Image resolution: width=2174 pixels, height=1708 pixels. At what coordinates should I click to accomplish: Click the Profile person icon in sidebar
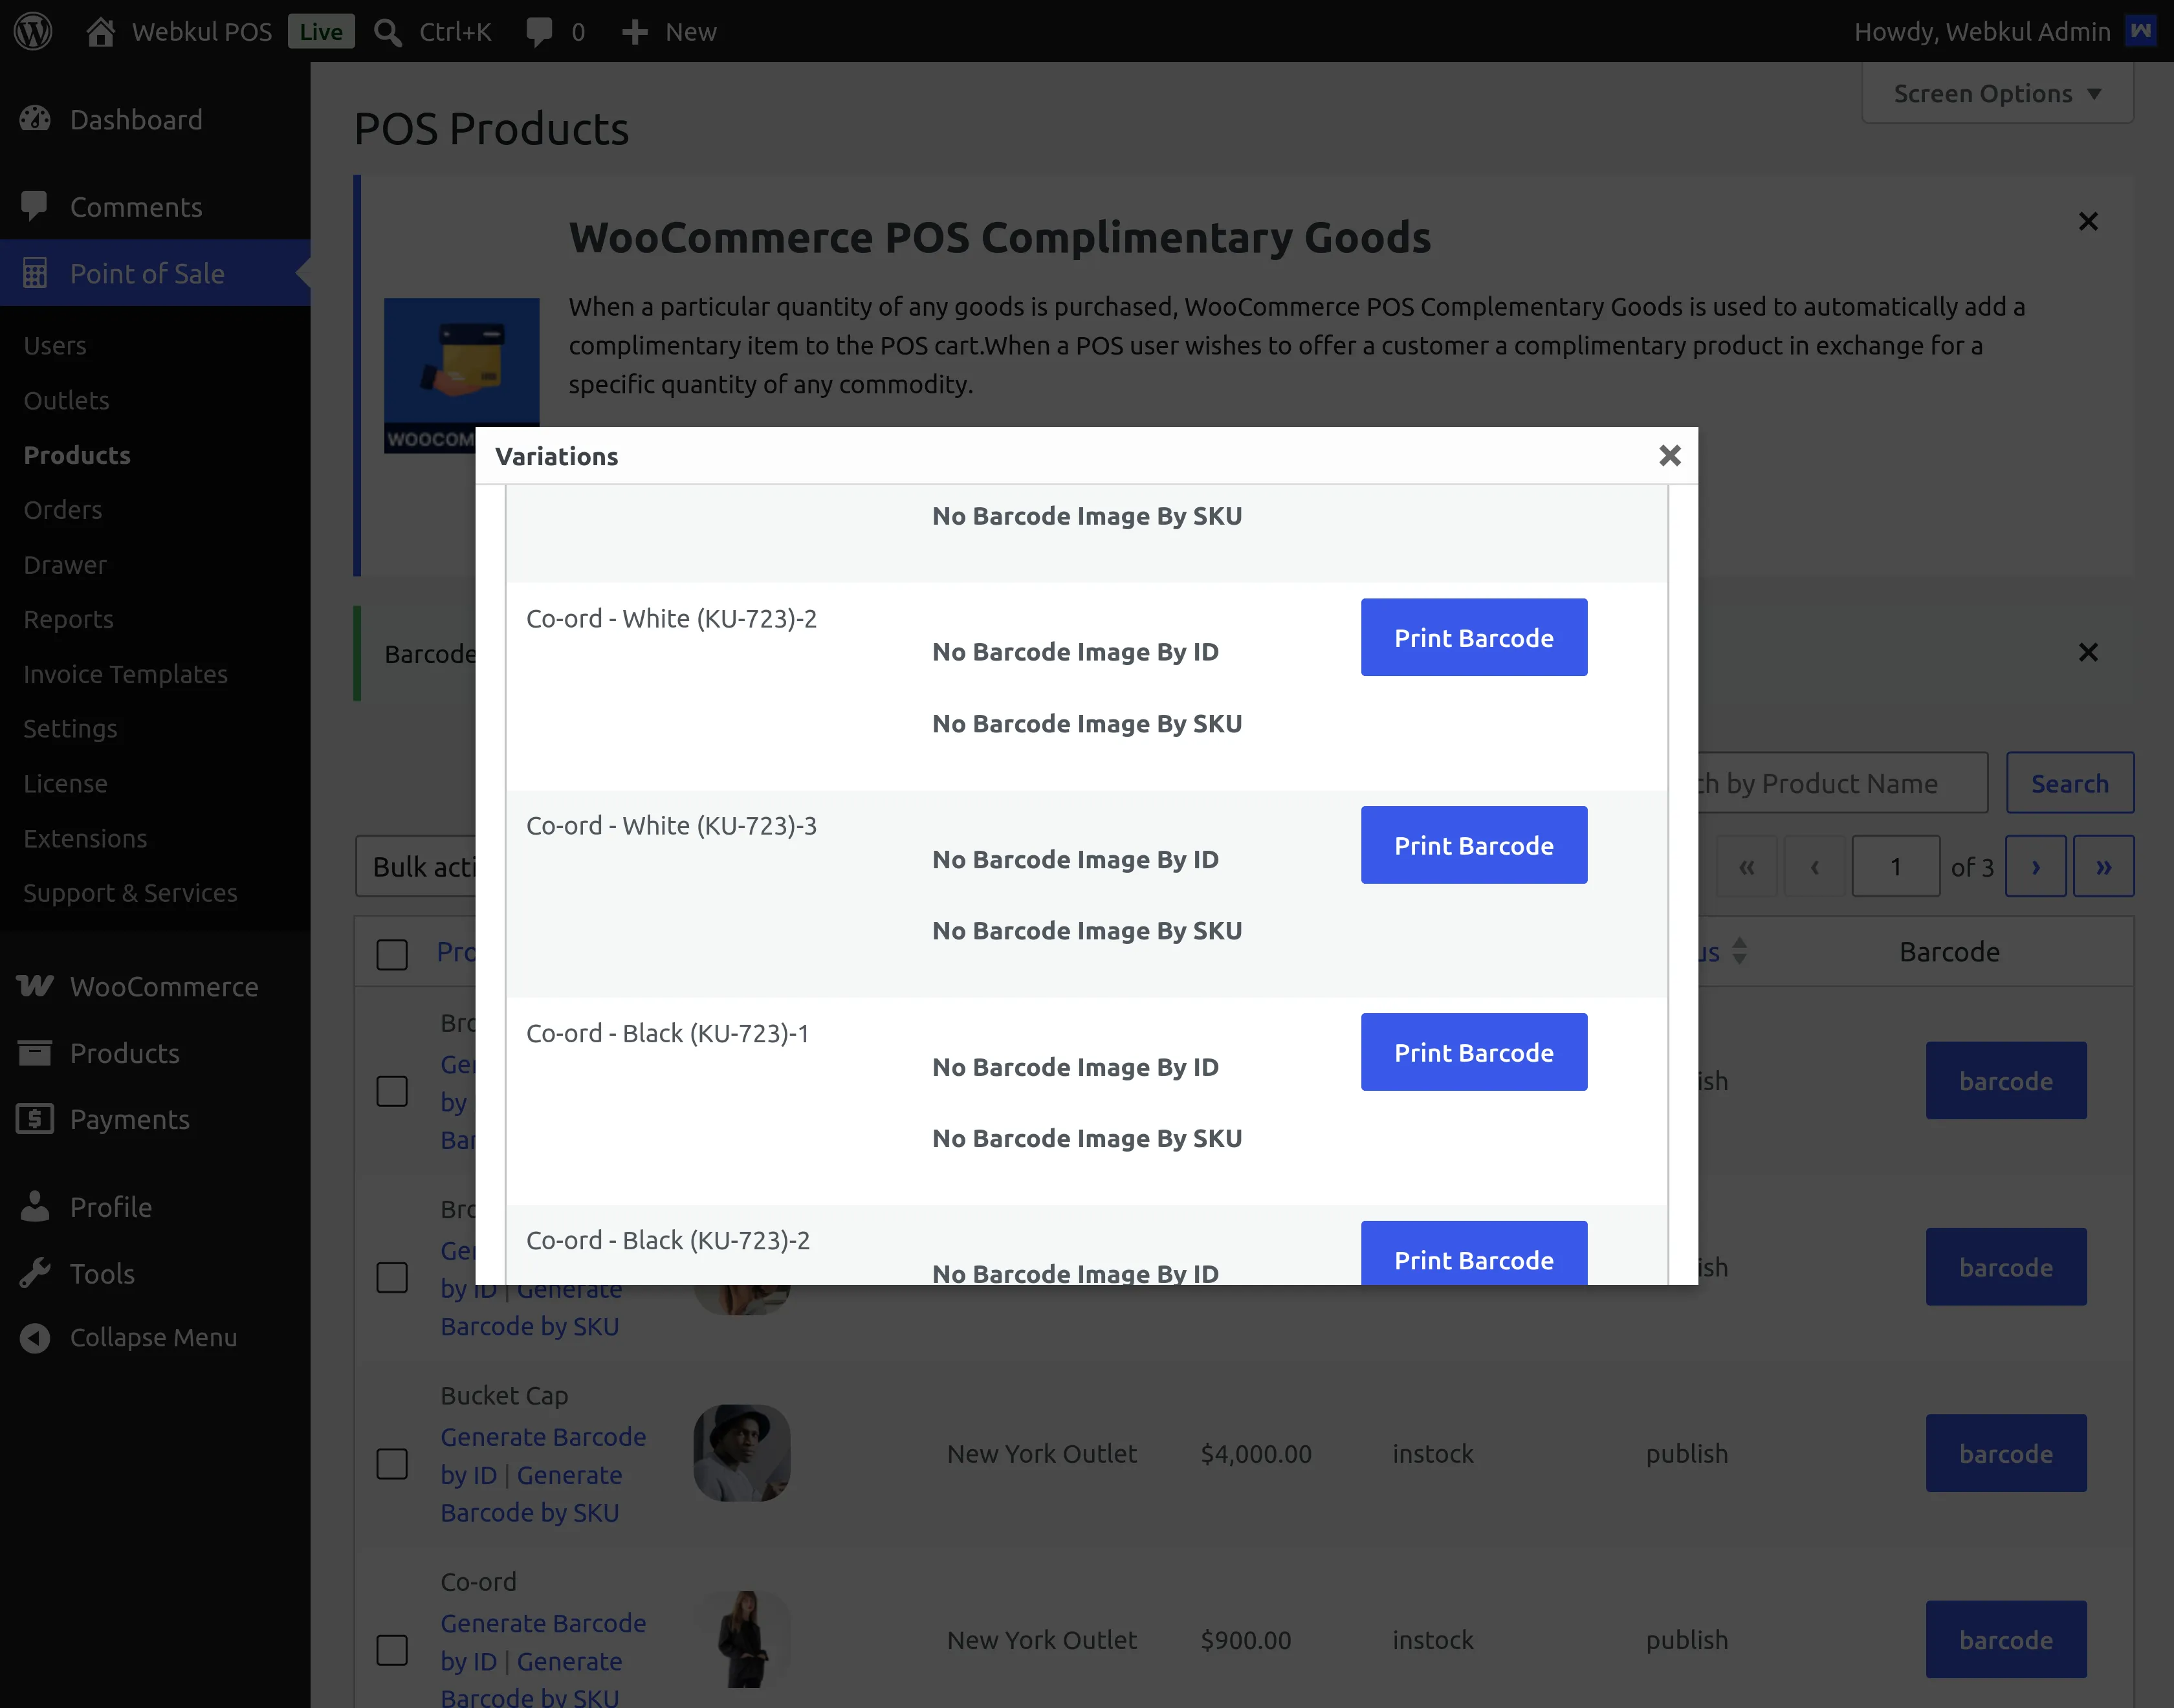point(35,1206)
